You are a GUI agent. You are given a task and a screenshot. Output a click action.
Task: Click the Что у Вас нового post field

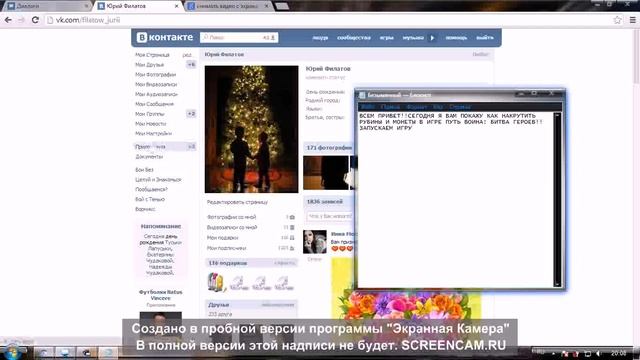coord(330,216)
